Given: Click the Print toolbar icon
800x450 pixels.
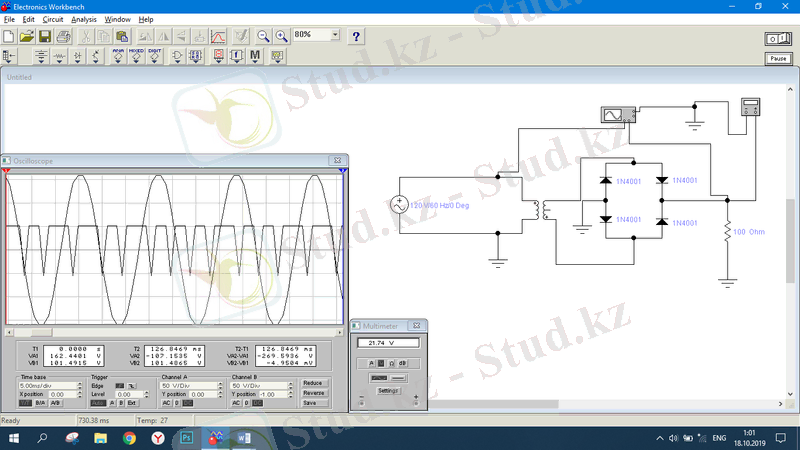Looking at the screenshot, I should [x=63, y=36].
